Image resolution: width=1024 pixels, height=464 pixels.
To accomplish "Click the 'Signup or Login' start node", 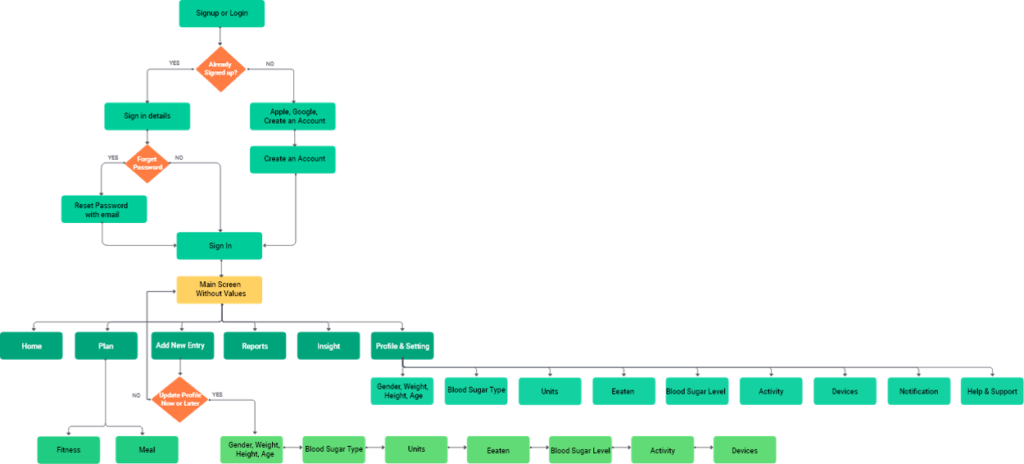I will point(221,14).
